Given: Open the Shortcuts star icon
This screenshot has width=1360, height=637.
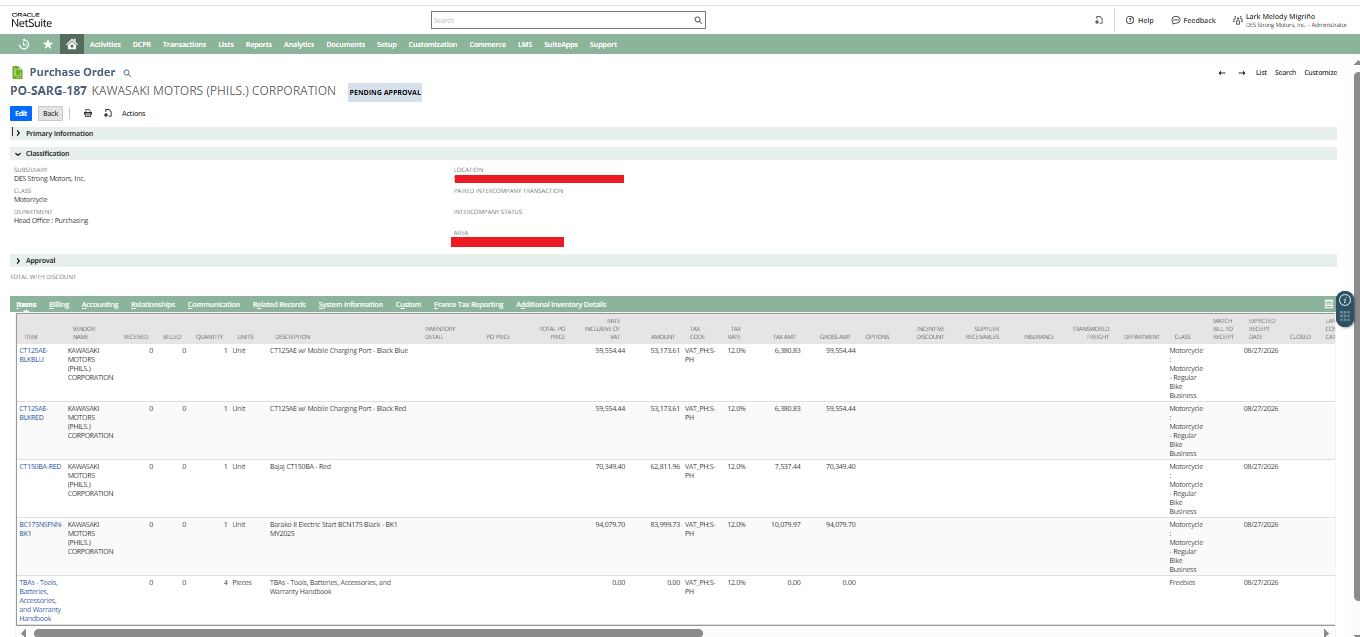Looking at the screenshot, I should point(48,44).
